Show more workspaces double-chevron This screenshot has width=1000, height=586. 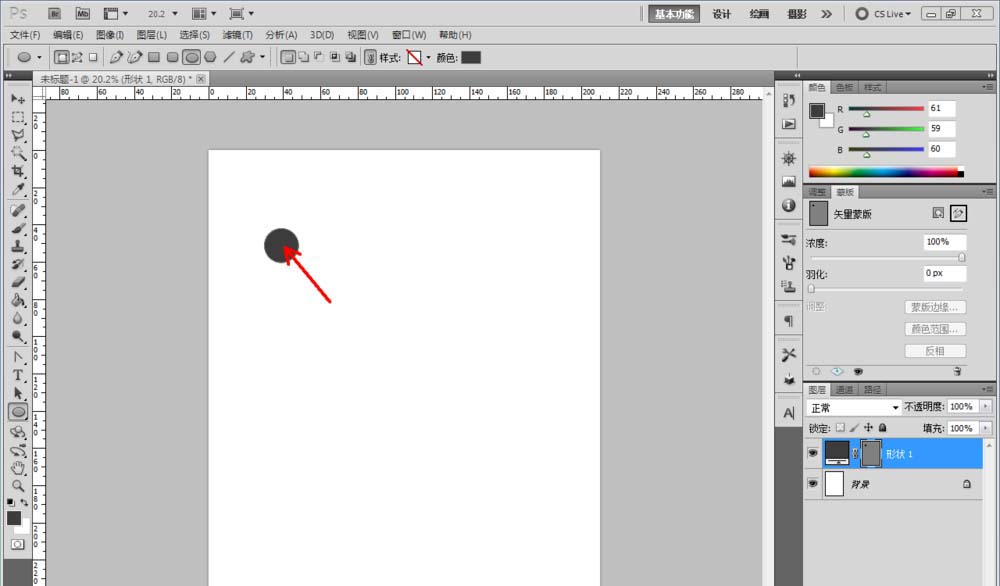click(x=827, y=13)
